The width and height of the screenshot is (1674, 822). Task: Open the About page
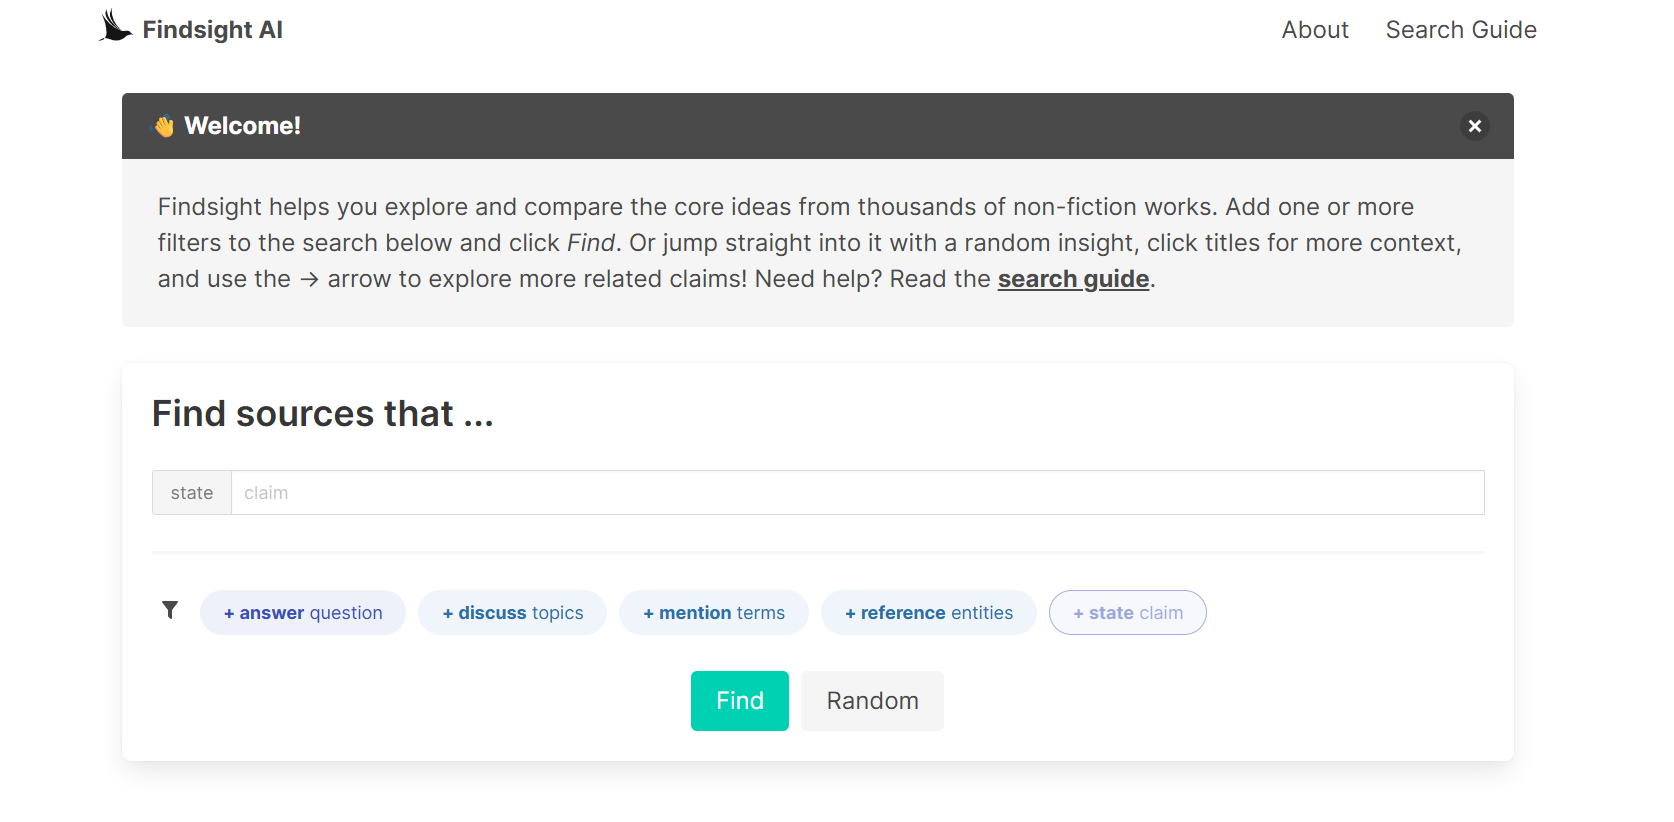pos(1314,30)
